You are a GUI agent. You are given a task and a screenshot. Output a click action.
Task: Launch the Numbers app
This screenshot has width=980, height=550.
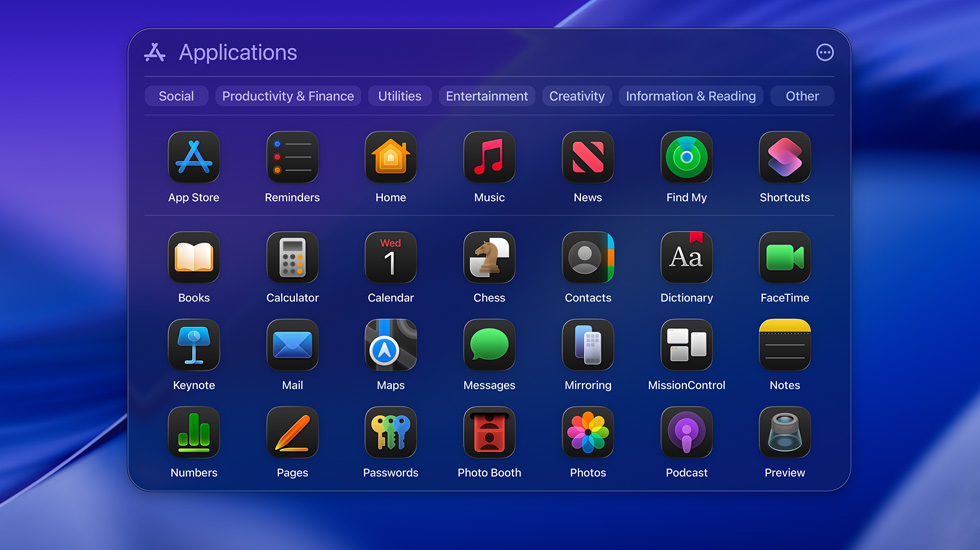coord(193,433)
